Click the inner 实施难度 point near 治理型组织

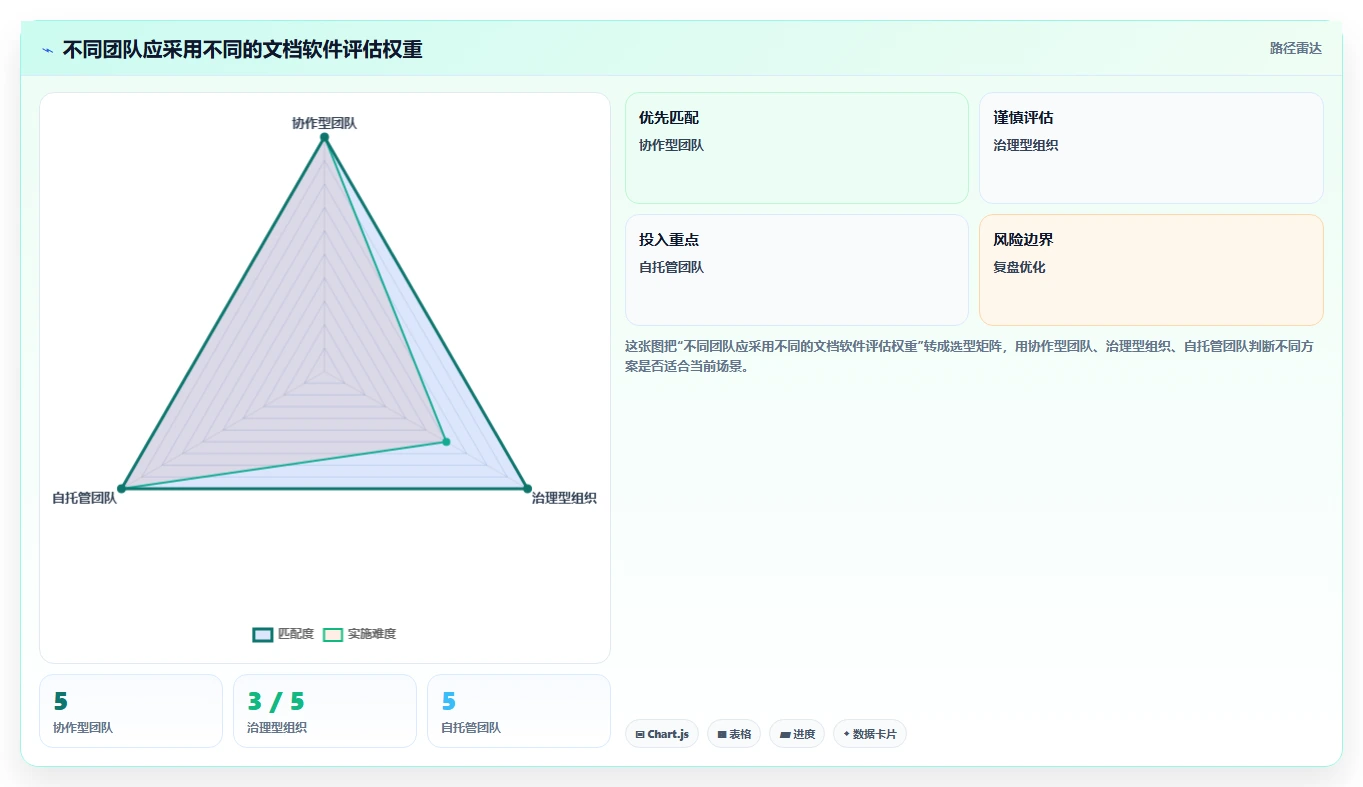446,441
